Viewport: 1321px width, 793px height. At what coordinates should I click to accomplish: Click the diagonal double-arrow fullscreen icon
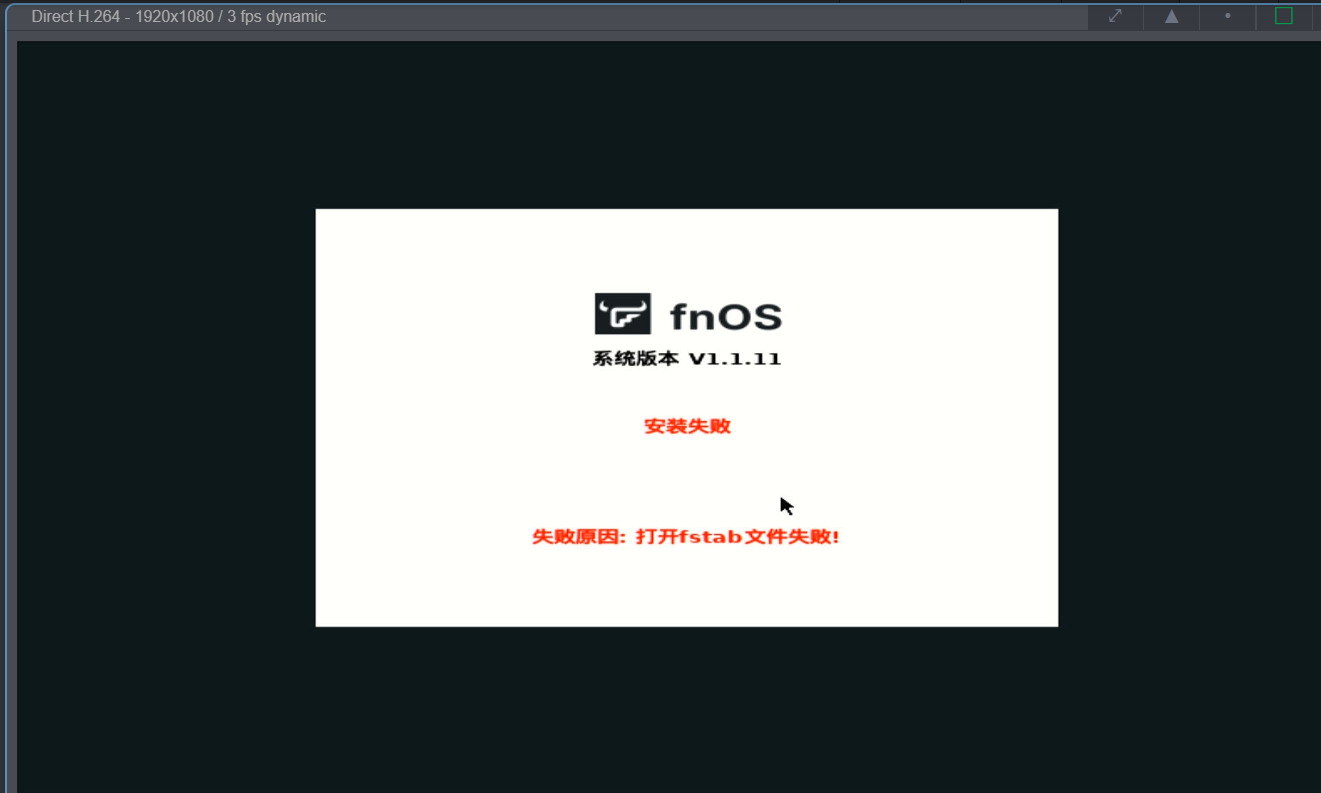pyautogui.click(x=1115, y=16)
